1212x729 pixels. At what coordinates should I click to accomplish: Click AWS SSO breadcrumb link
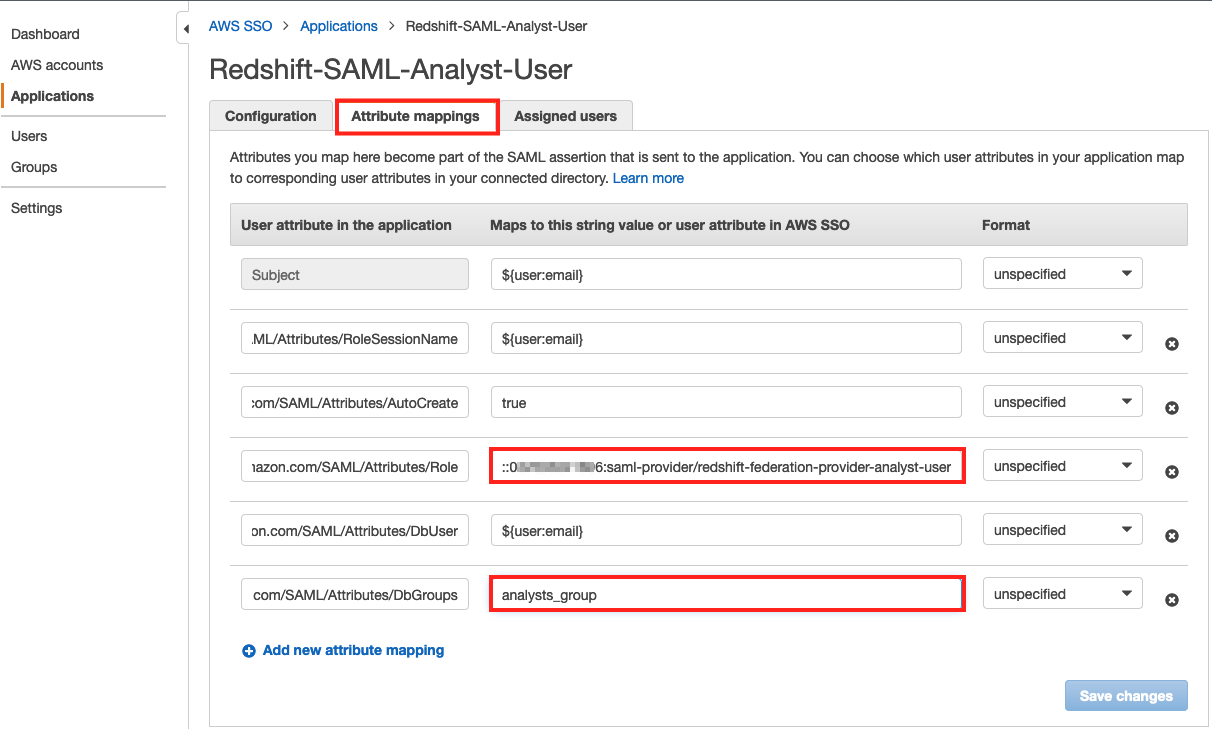click(240, 26)
